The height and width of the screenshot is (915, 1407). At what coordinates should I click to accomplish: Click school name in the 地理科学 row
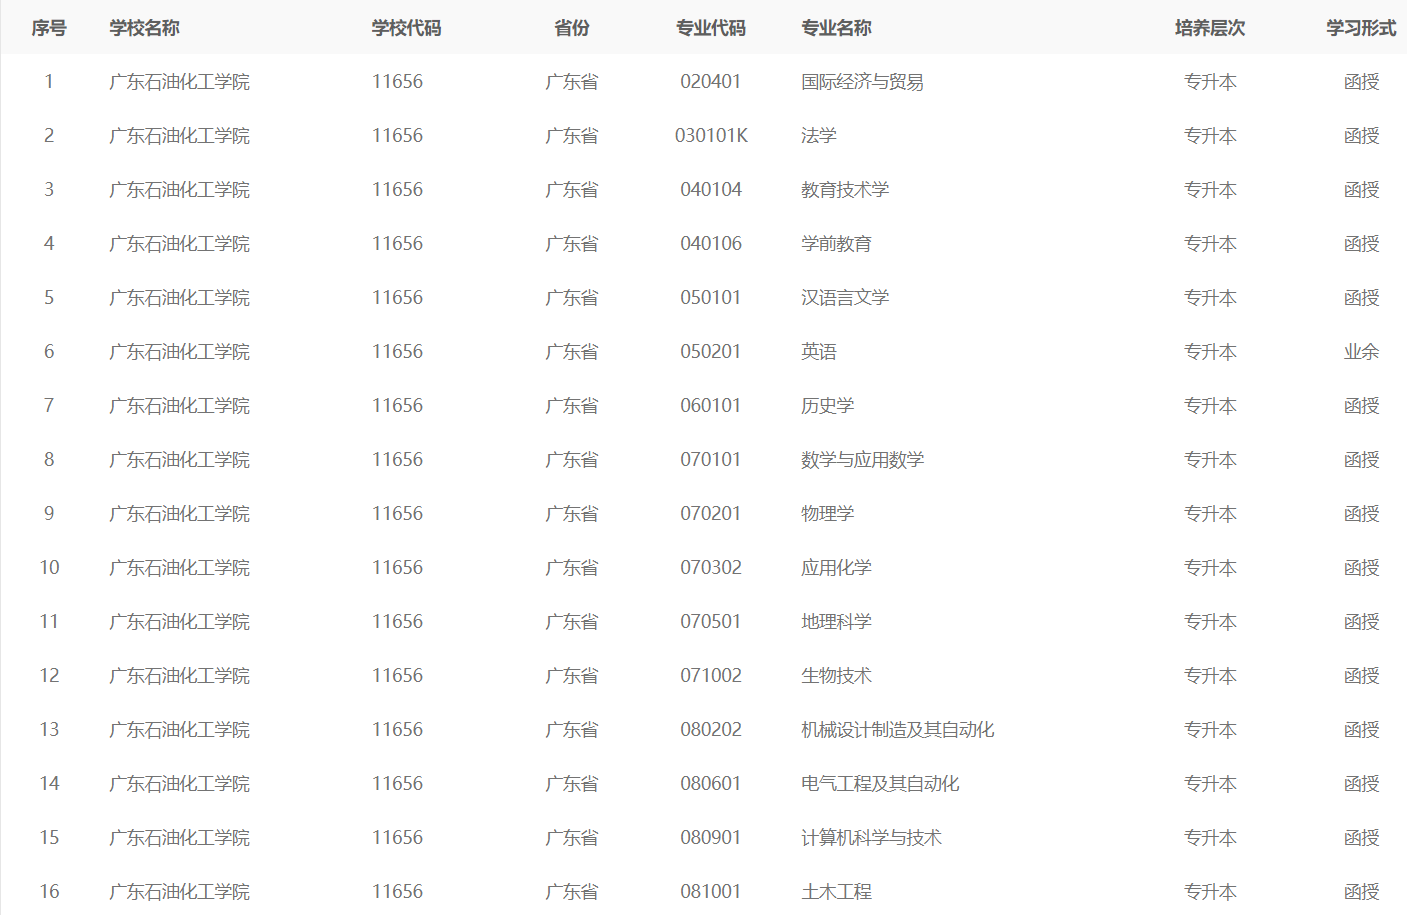tap(179, 622)
